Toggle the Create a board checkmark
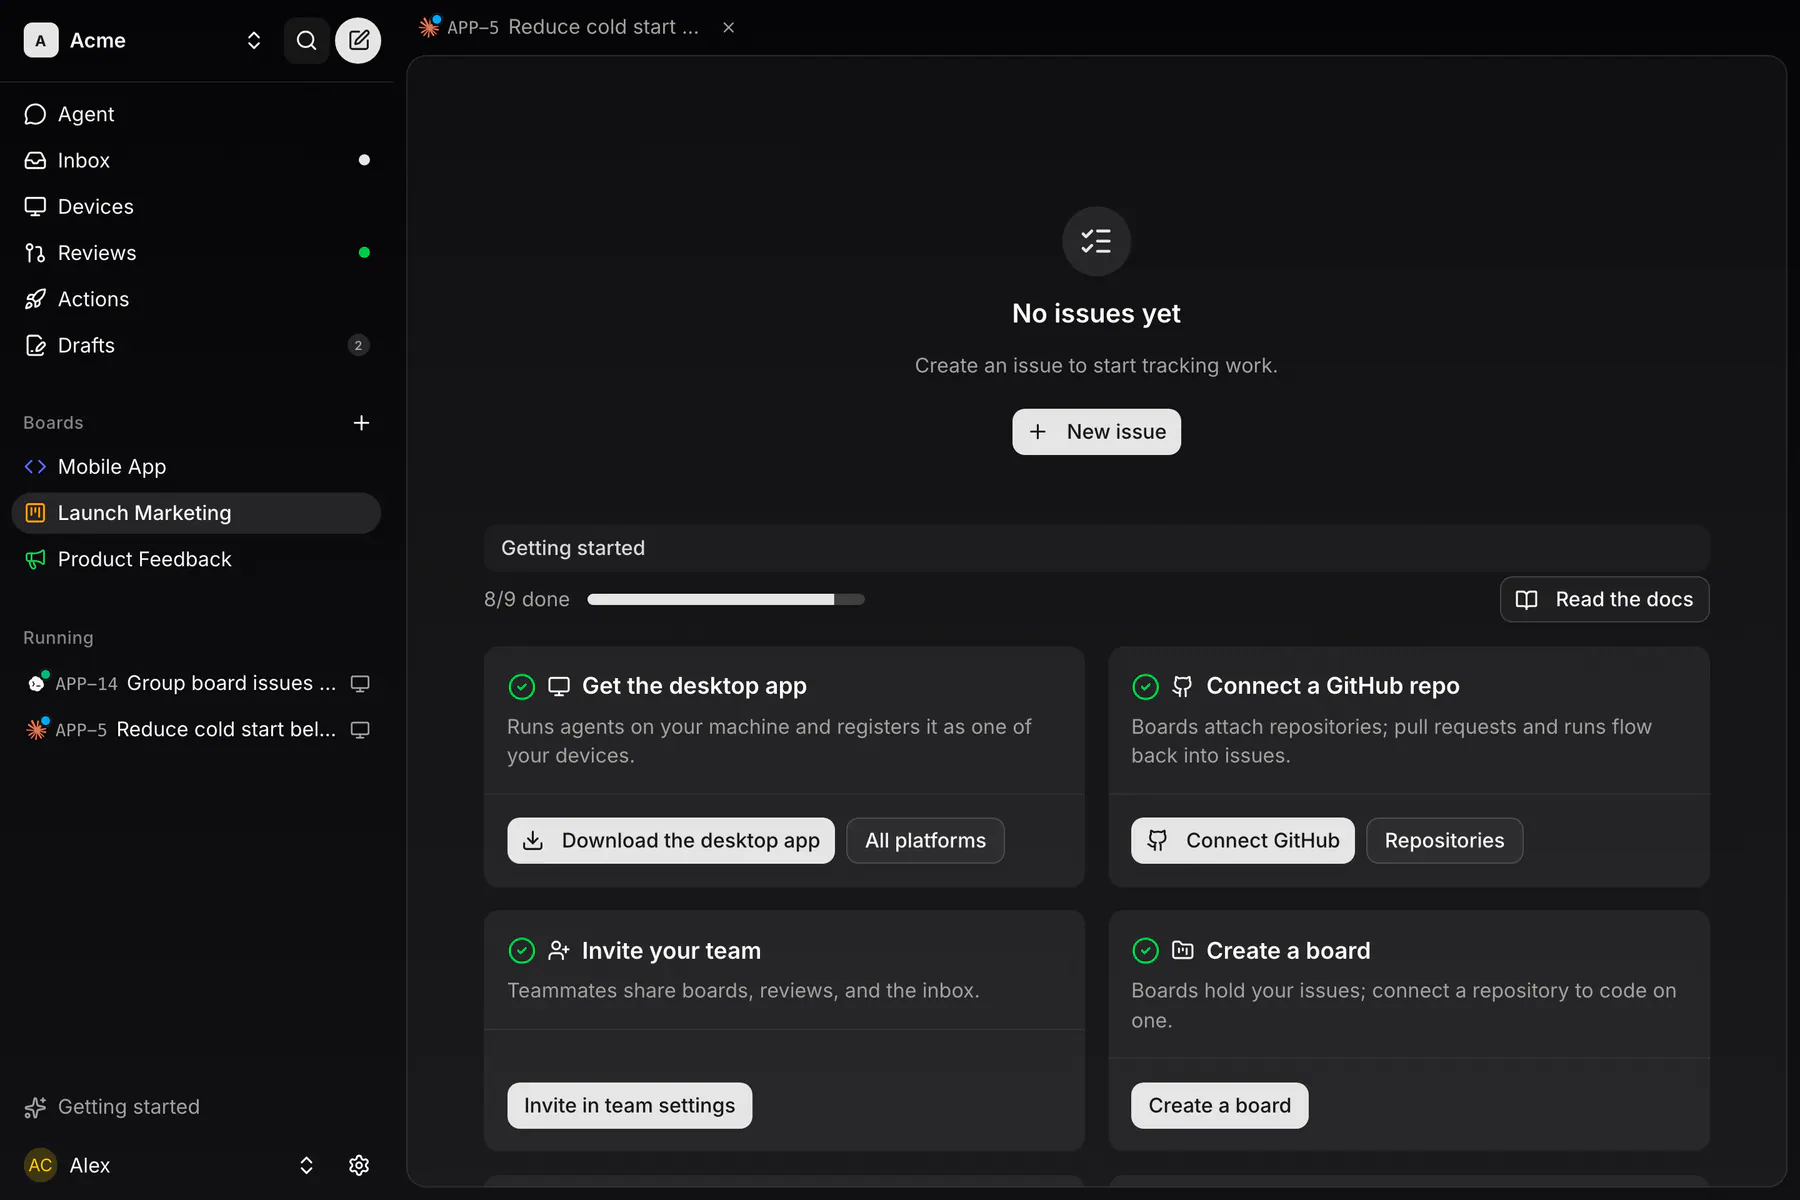 point(1146,951)
